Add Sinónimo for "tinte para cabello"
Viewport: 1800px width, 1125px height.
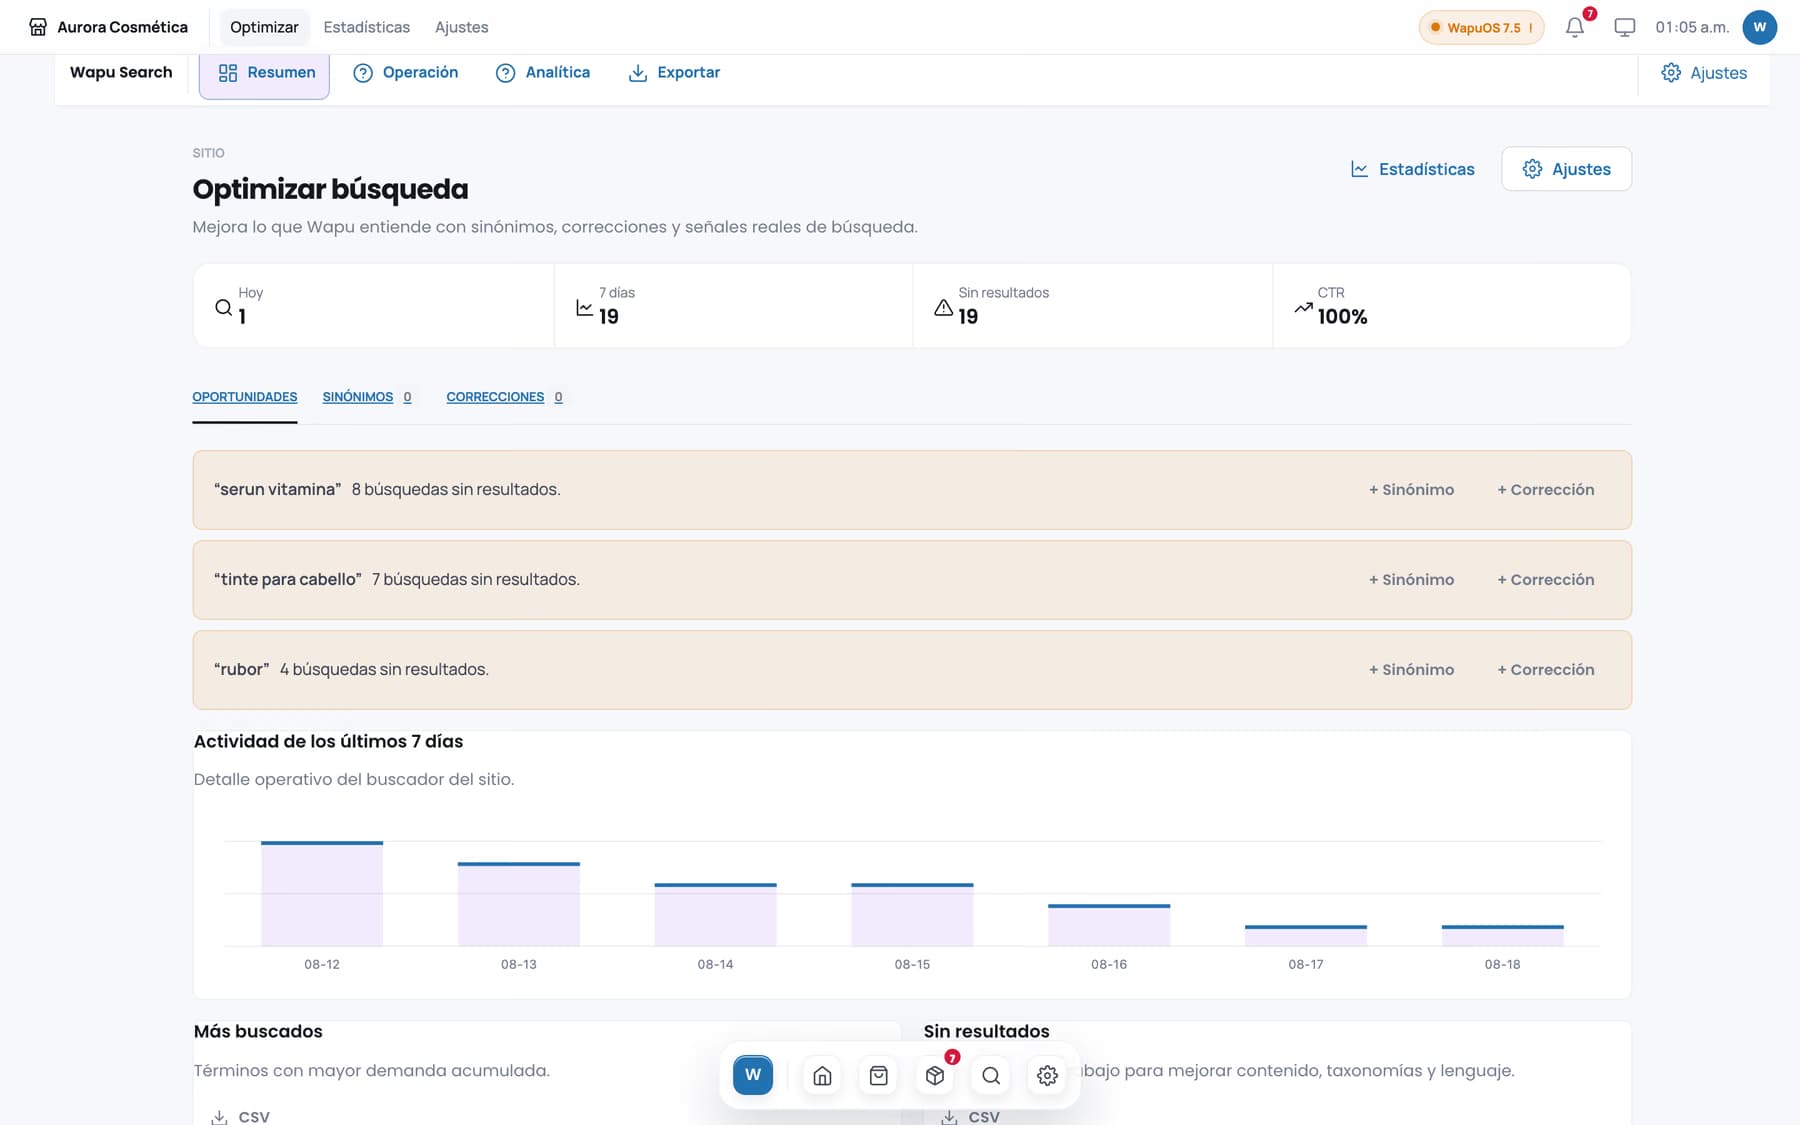point(1411,580)
